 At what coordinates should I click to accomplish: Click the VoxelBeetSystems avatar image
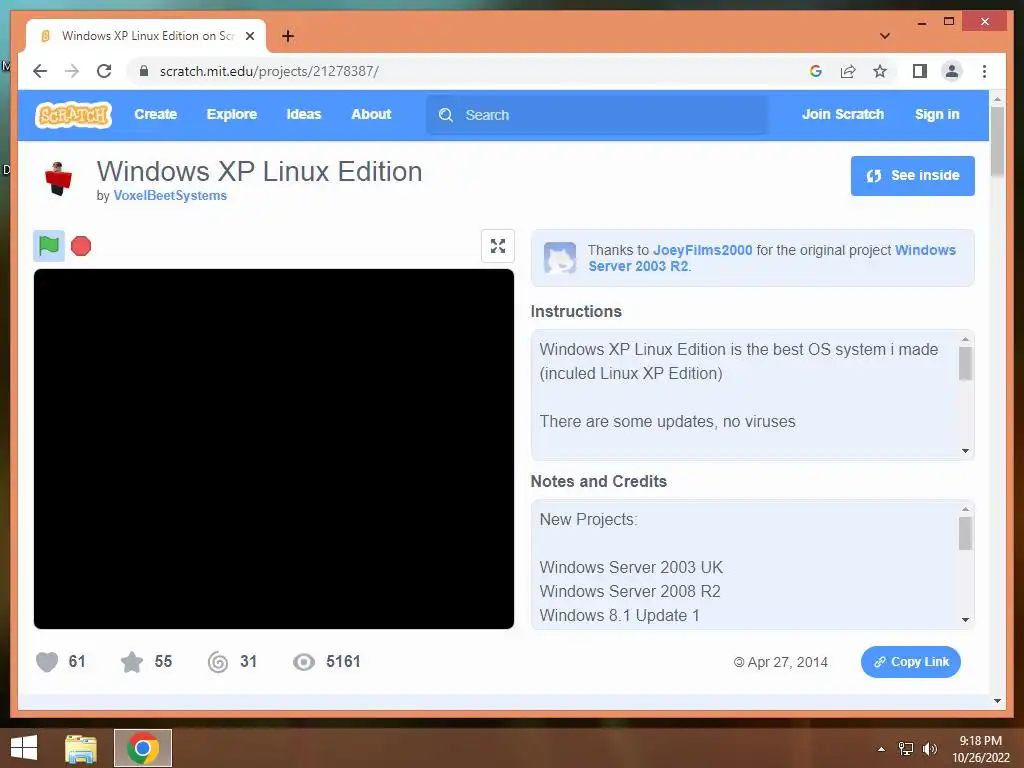58,178
